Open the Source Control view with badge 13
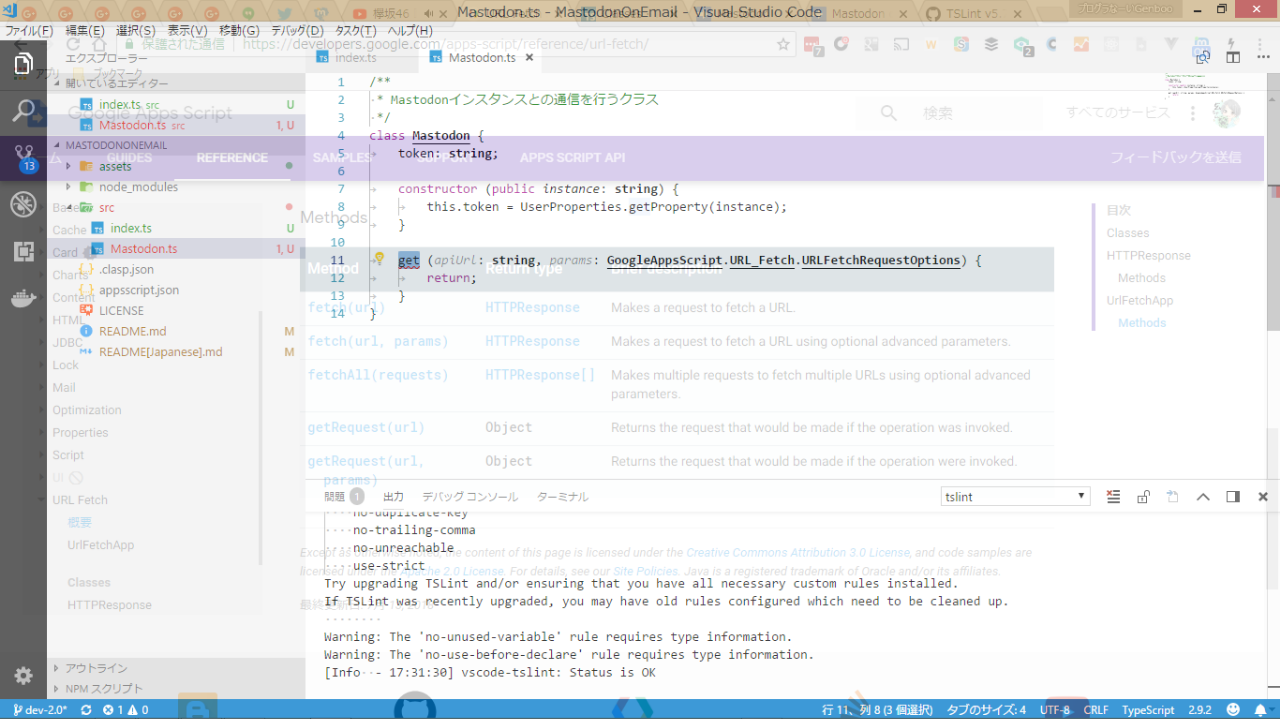 pyautogui.click(x=23, y=157)
